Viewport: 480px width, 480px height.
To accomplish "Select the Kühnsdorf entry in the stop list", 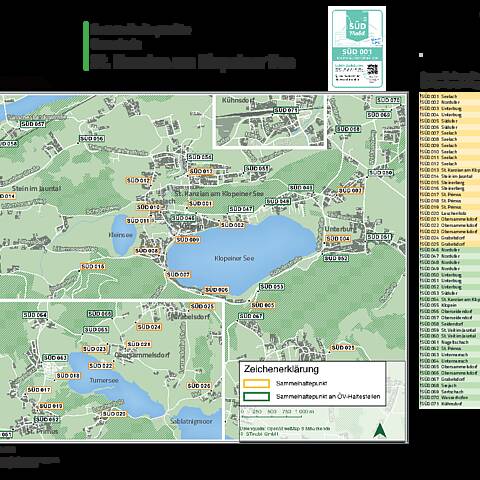I will click(450, 404).
